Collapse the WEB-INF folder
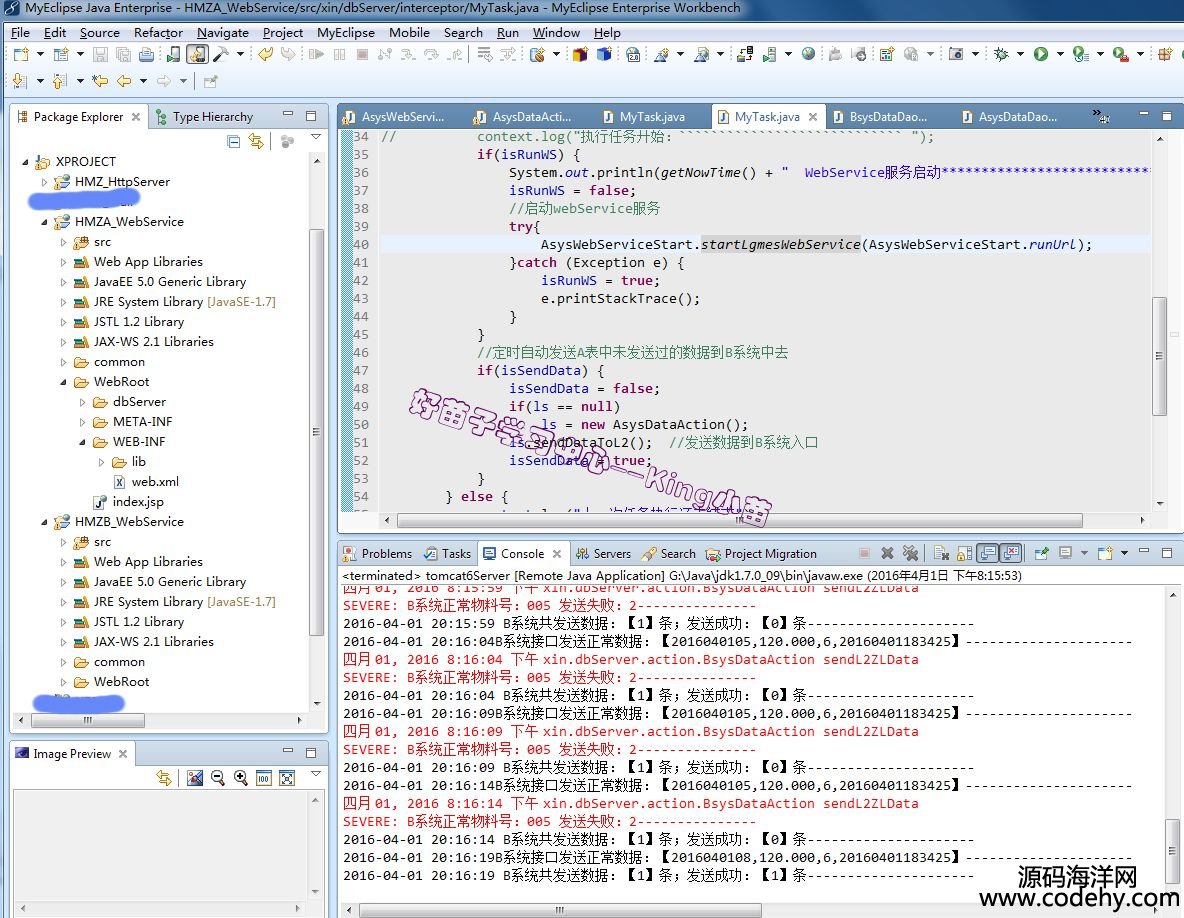Viewport: 1184px width, 918px height. coord(82,442)
